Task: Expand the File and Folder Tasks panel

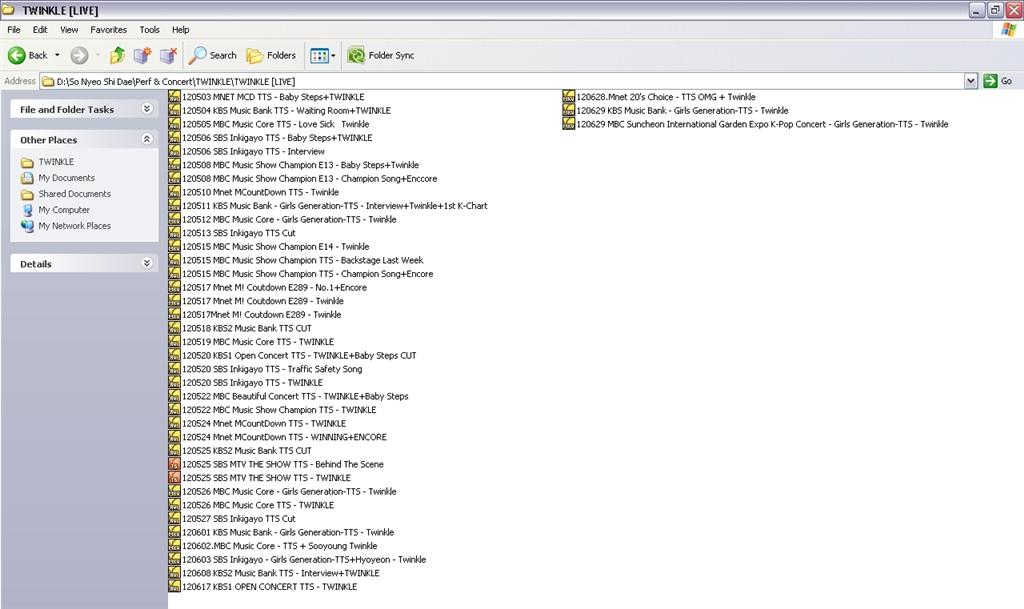Action: click(147, 109)
